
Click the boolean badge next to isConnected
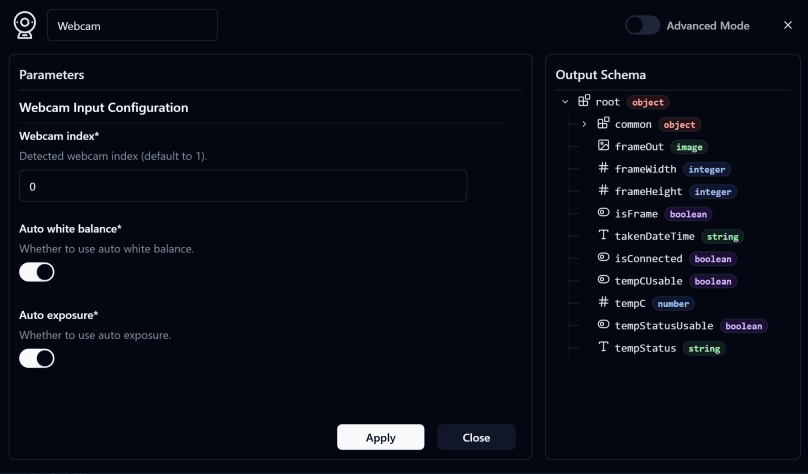point(713,259)
